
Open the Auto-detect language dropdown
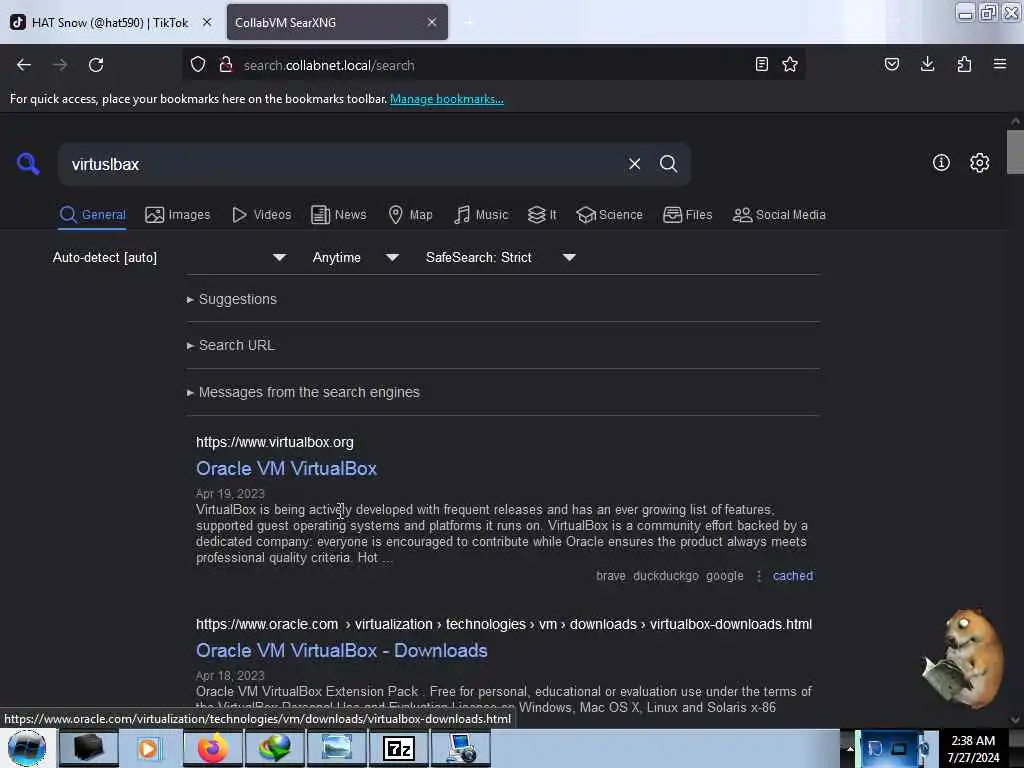(x=169, y=257)
